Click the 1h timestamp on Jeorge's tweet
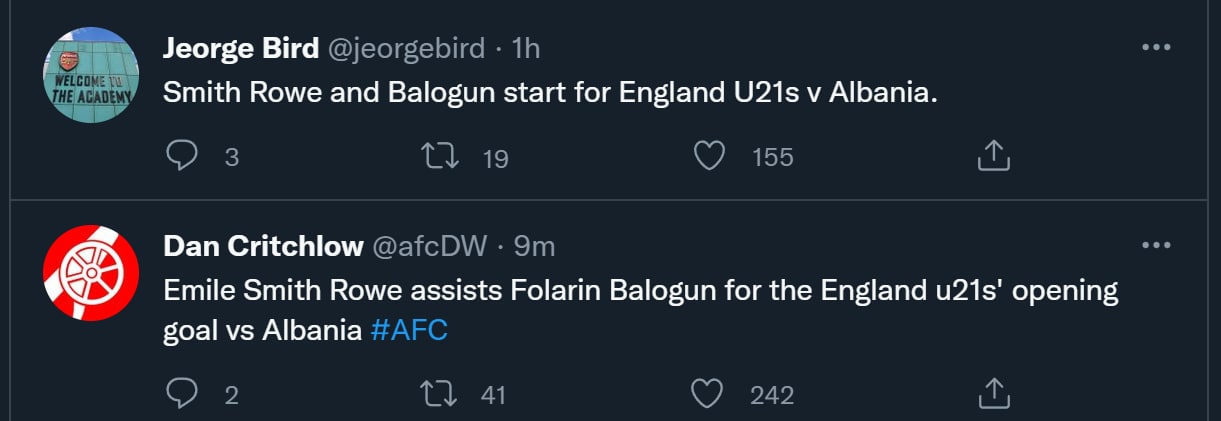 click(525, 48)
